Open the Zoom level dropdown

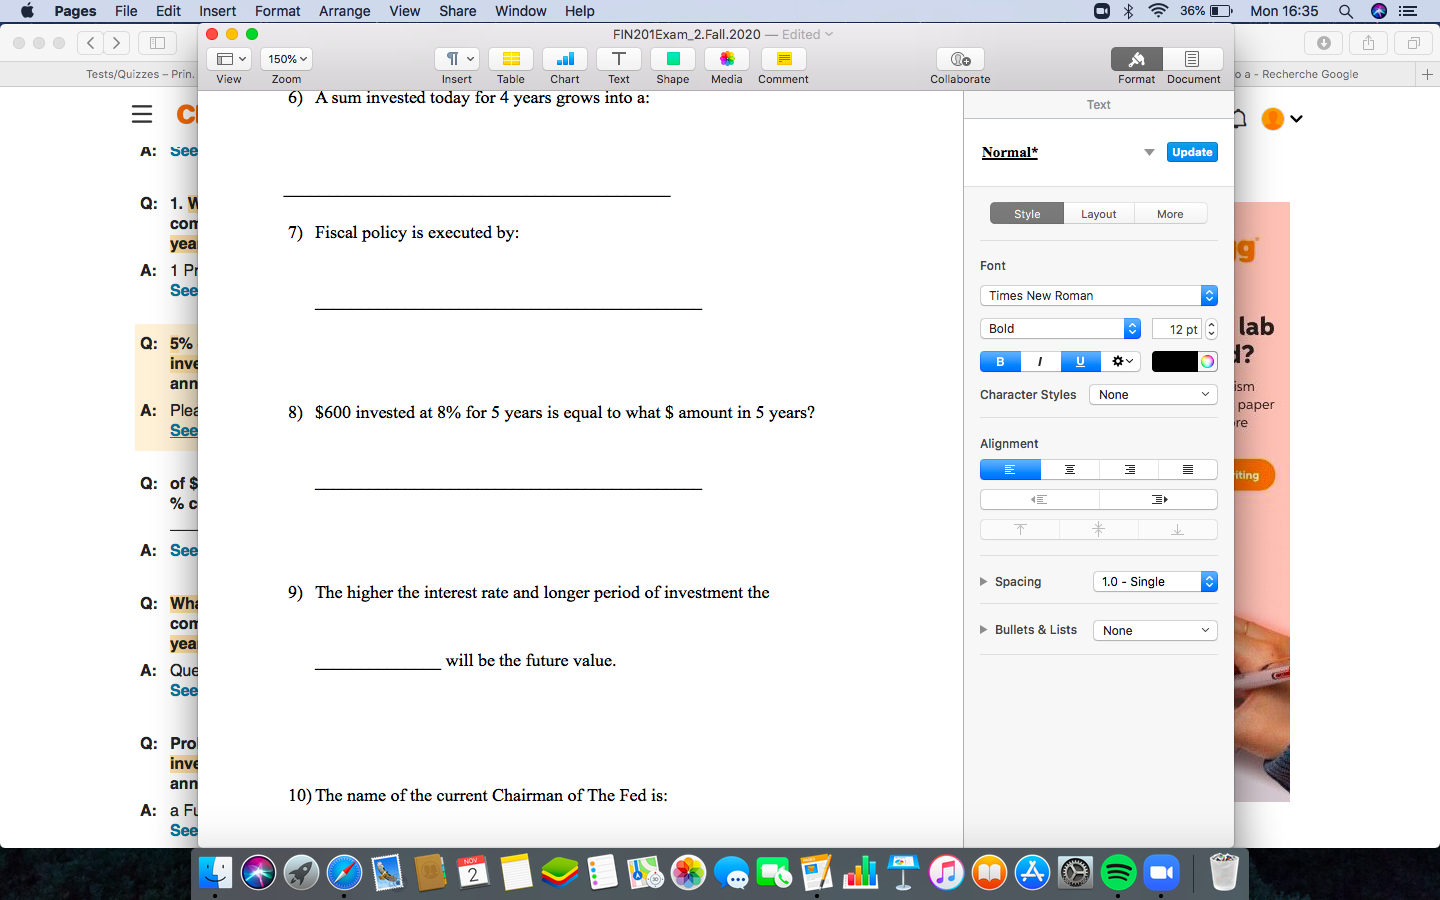point(286,58)
